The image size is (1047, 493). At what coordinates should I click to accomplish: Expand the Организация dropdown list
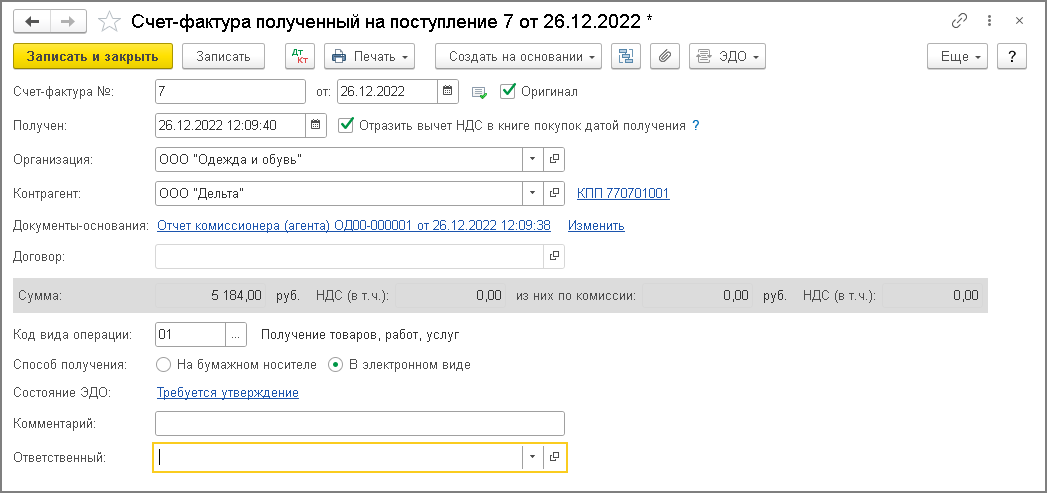(532, 159)
